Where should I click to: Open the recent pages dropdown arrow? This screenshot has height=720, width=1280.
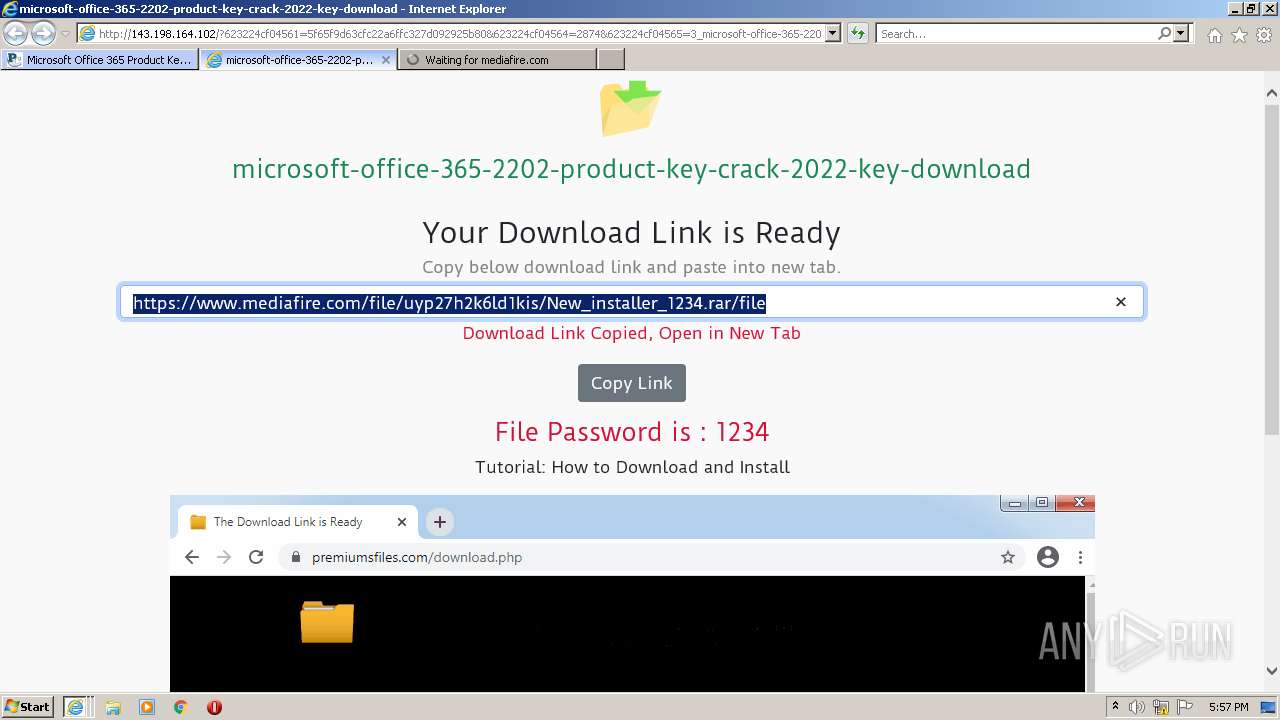pyautogui.click(x=65, y=34)
